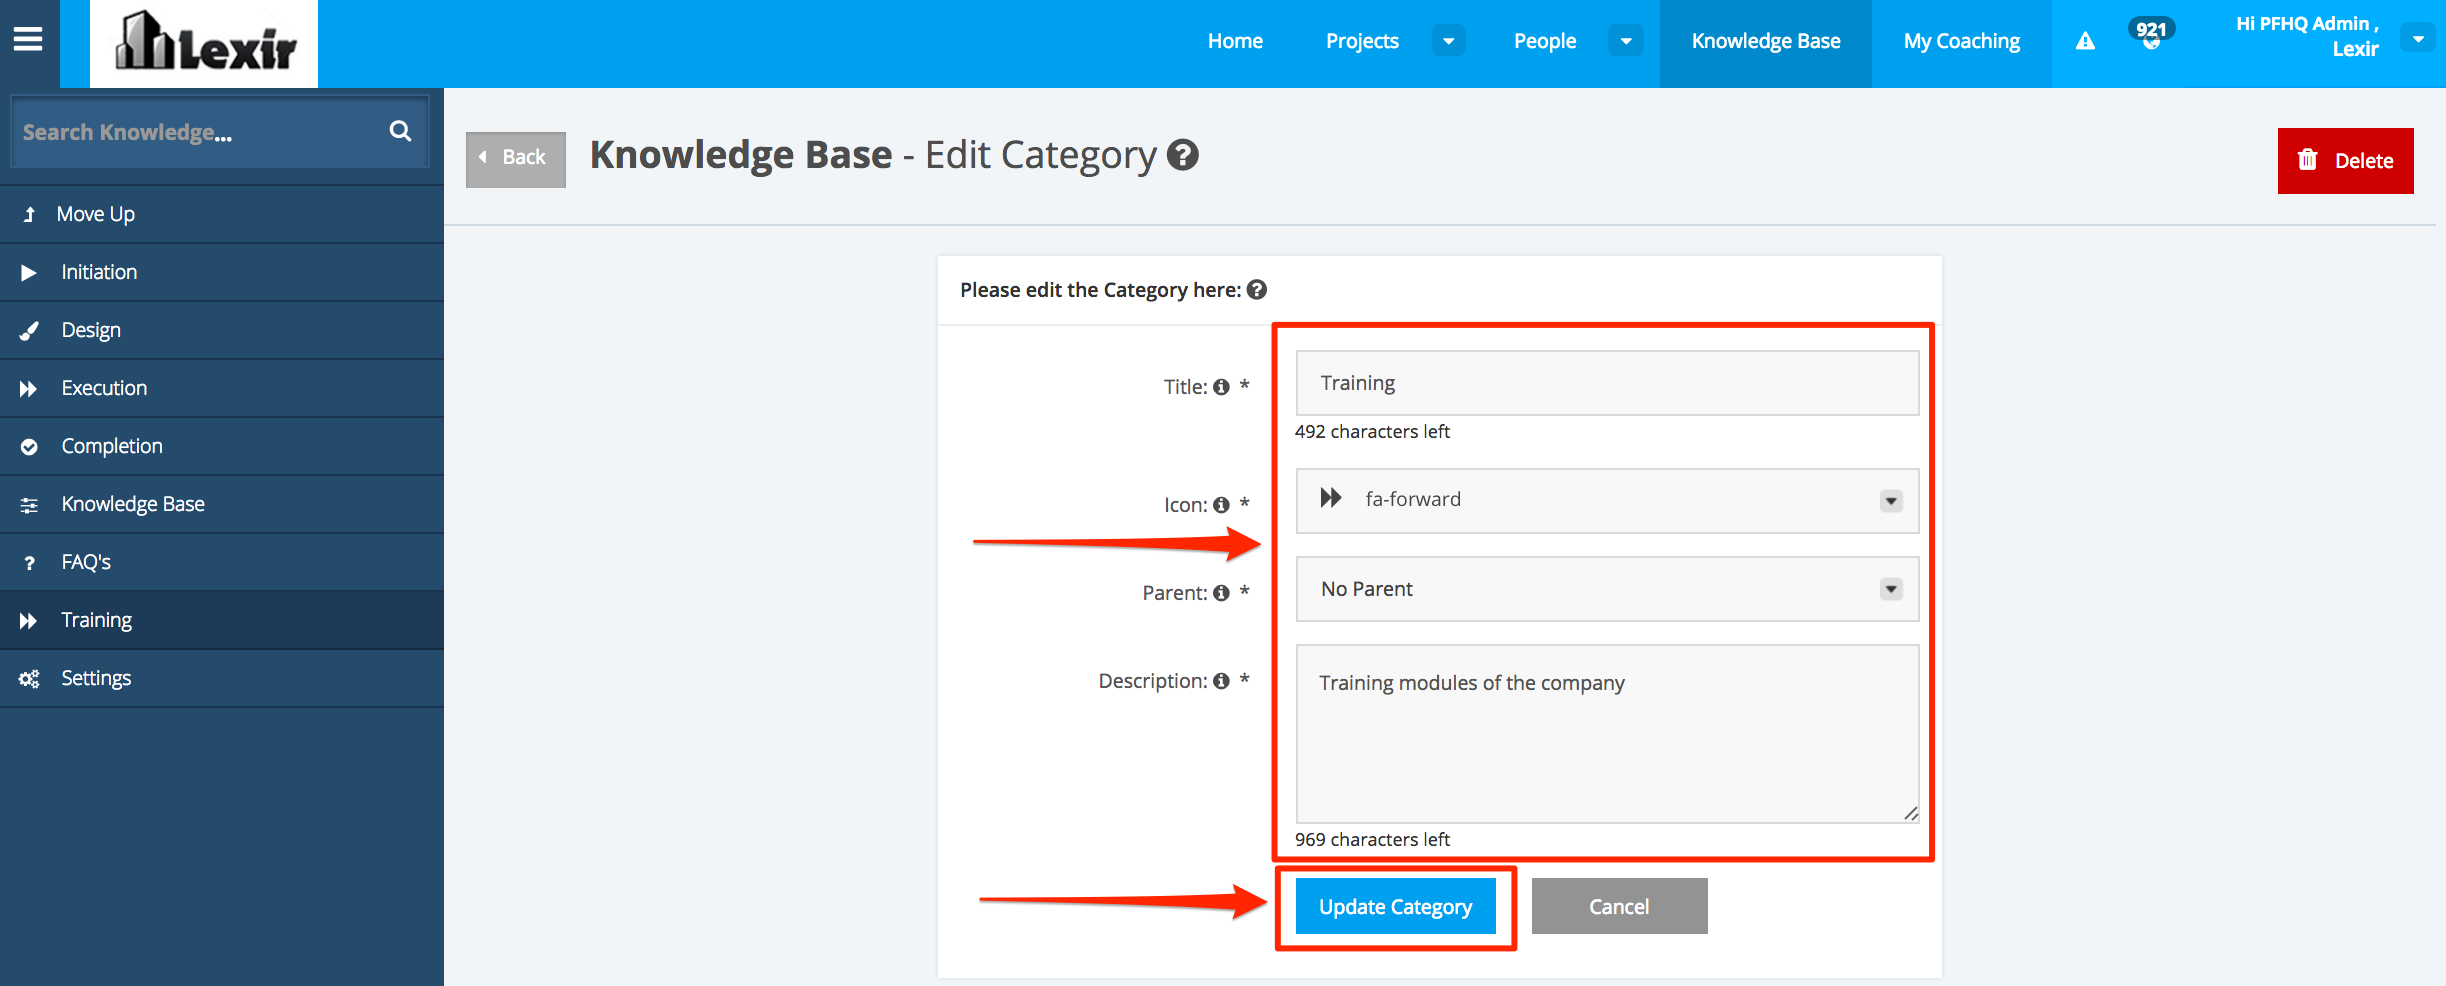Click the Settings gears icon in sidebar
This screenshot has width=2446, height=986.
(x=29, y=679)
